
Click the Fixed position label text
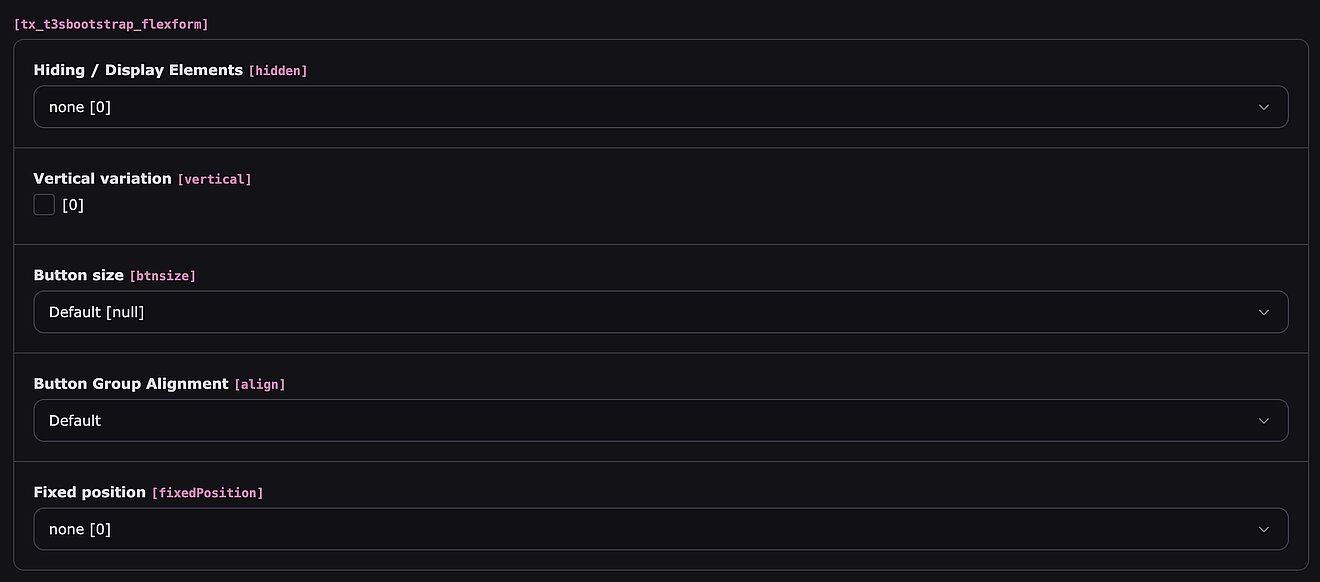click(89, 492)
